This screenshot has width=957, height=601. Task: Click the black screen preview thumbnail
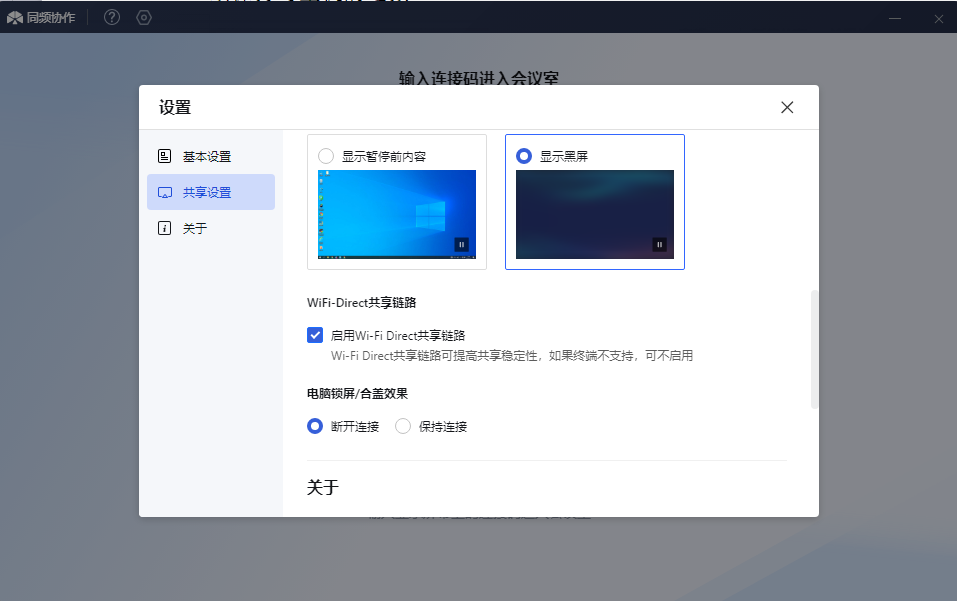[594, 214]
